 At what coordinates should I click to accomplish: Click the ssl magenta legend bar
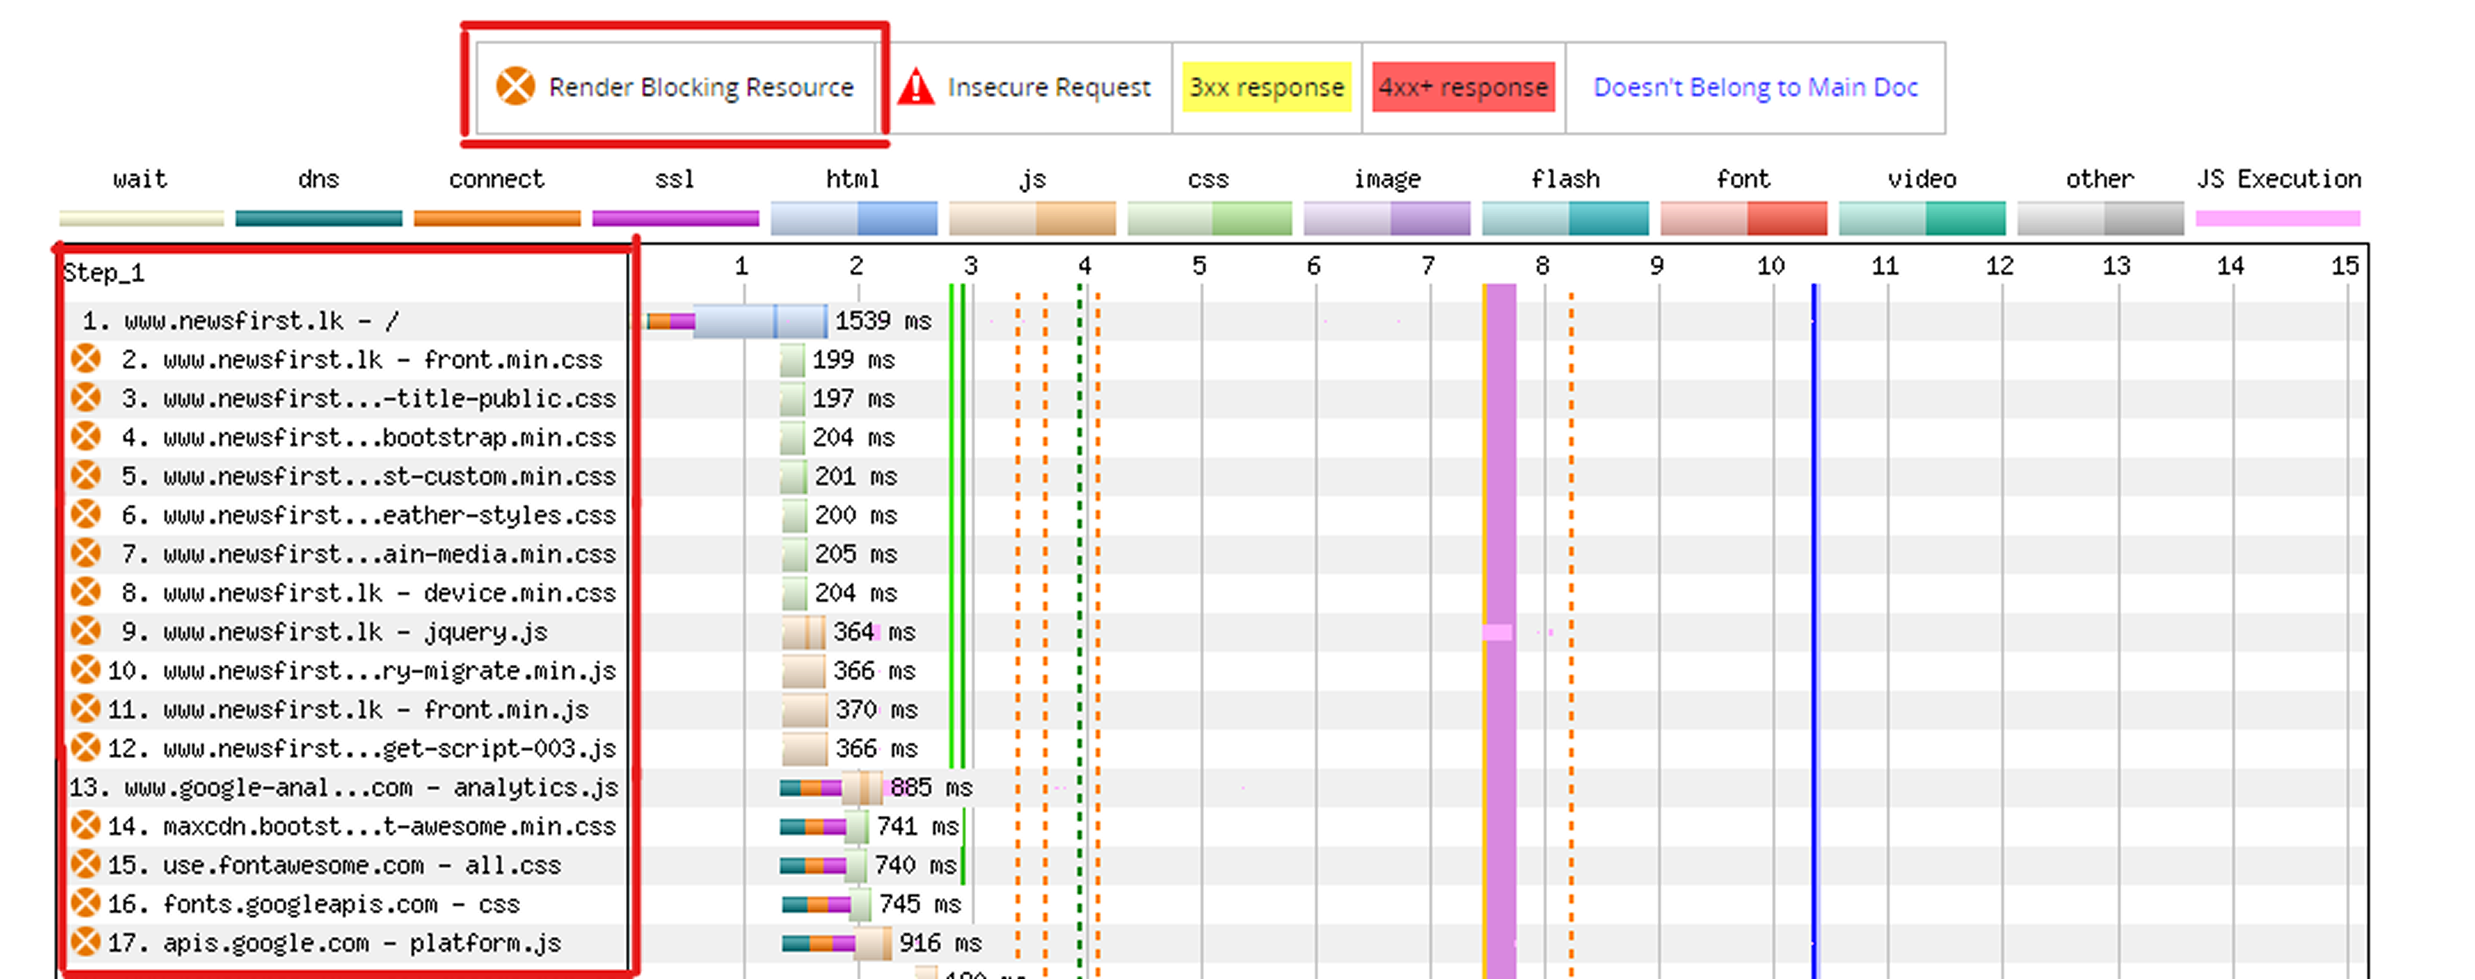point(675,218)
